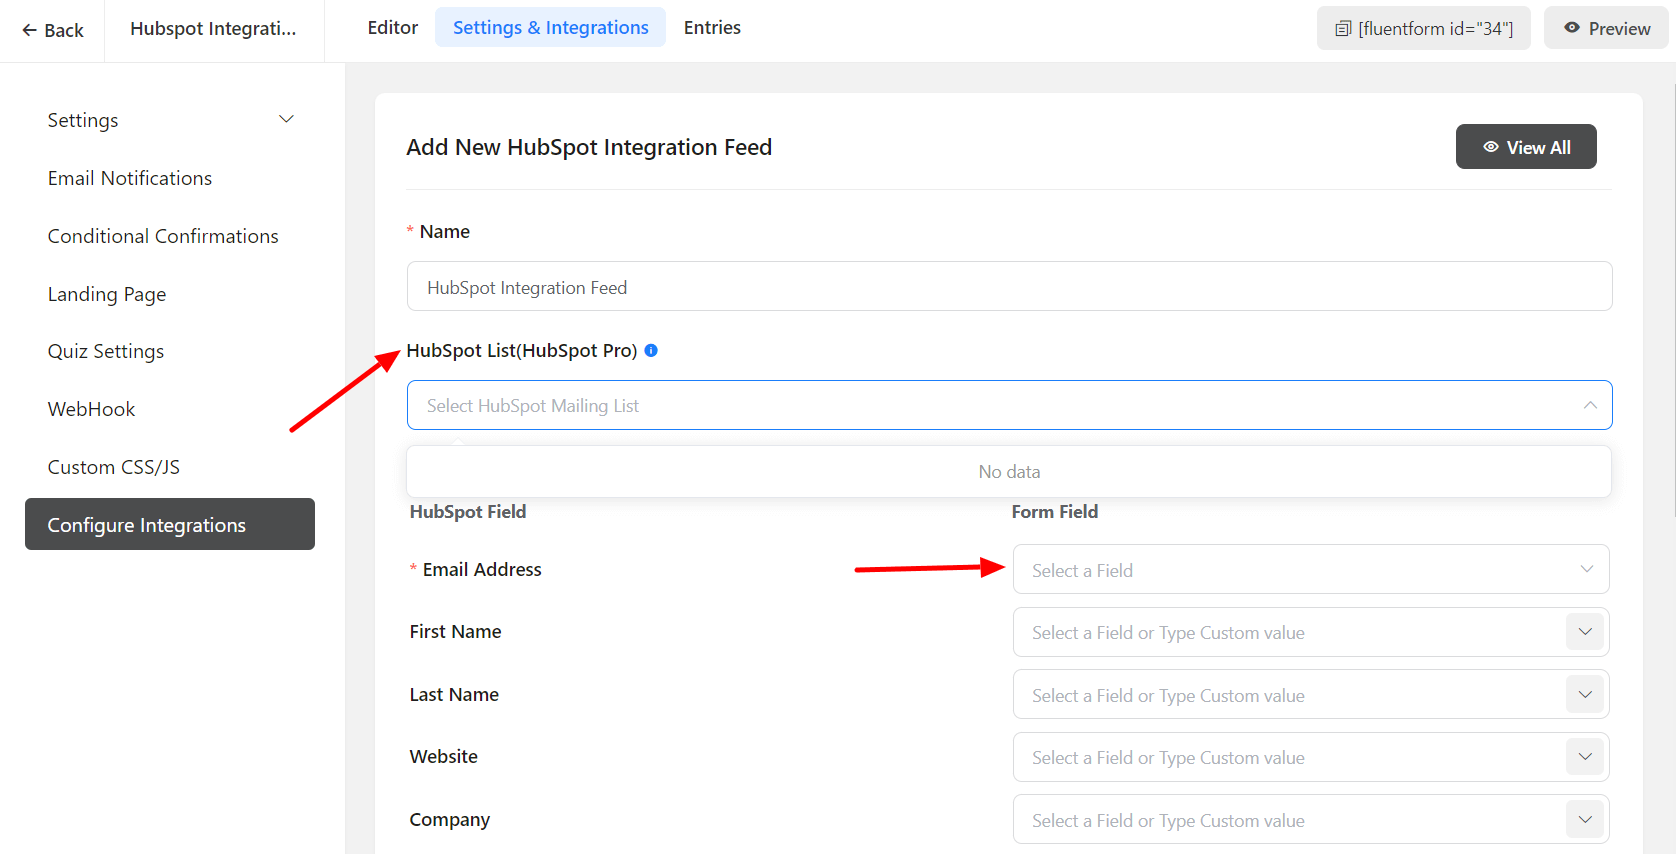Click the Name input field
Screen dimensions: 1676x854
tap(1008, 287)
